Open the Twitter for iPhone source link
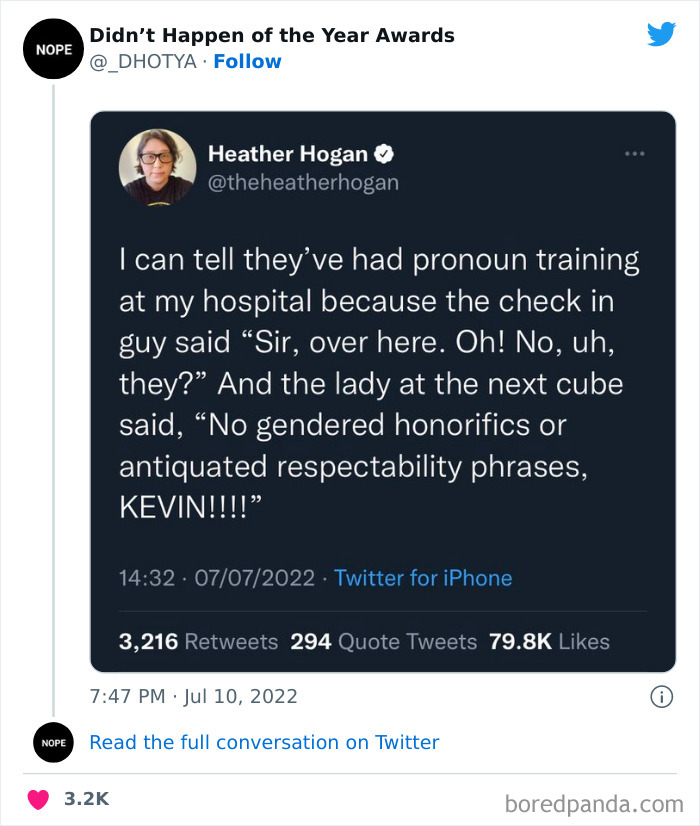 (x=422, y=578)
